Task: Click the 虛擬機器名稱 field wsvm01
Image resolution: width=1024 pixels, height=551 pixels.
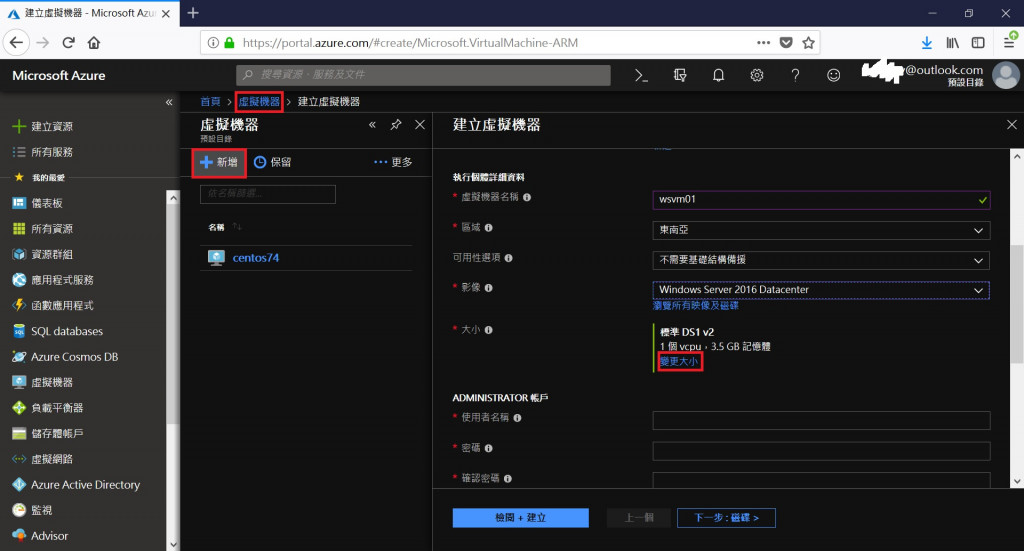Action: (x=821, y=200)
